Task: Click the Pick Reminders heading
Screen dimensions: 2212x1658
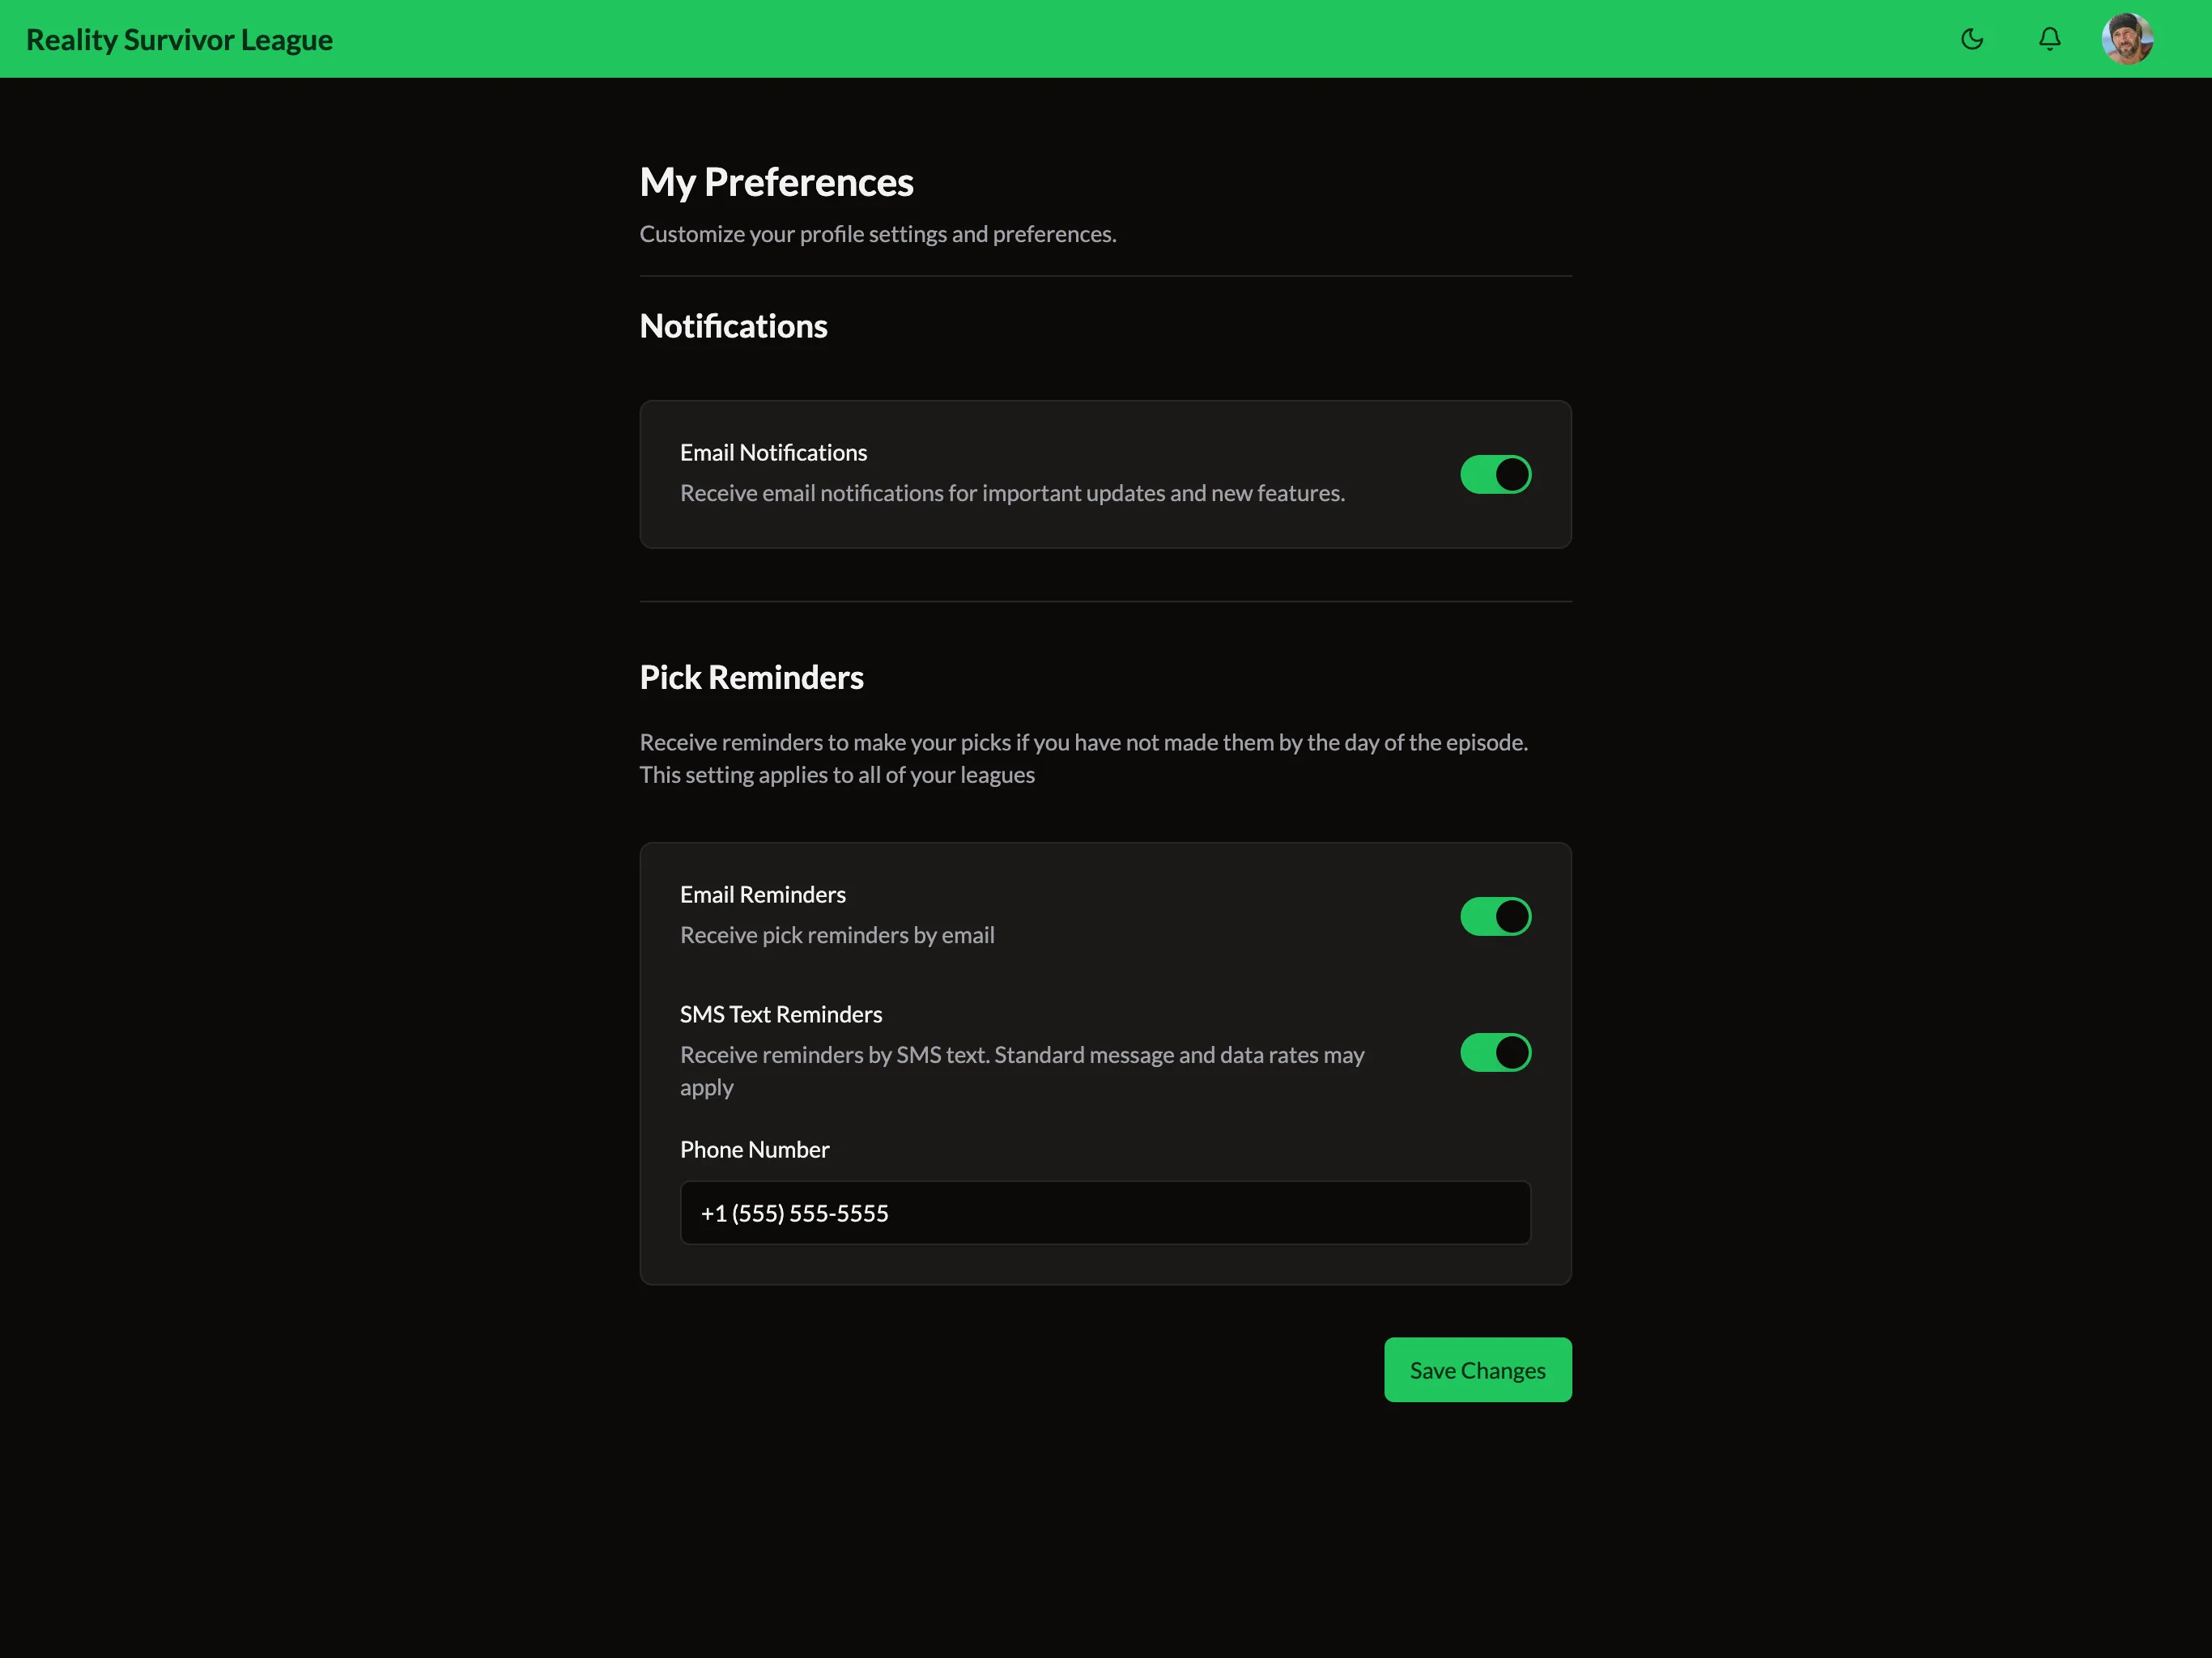Action: [x=751, y=677]
